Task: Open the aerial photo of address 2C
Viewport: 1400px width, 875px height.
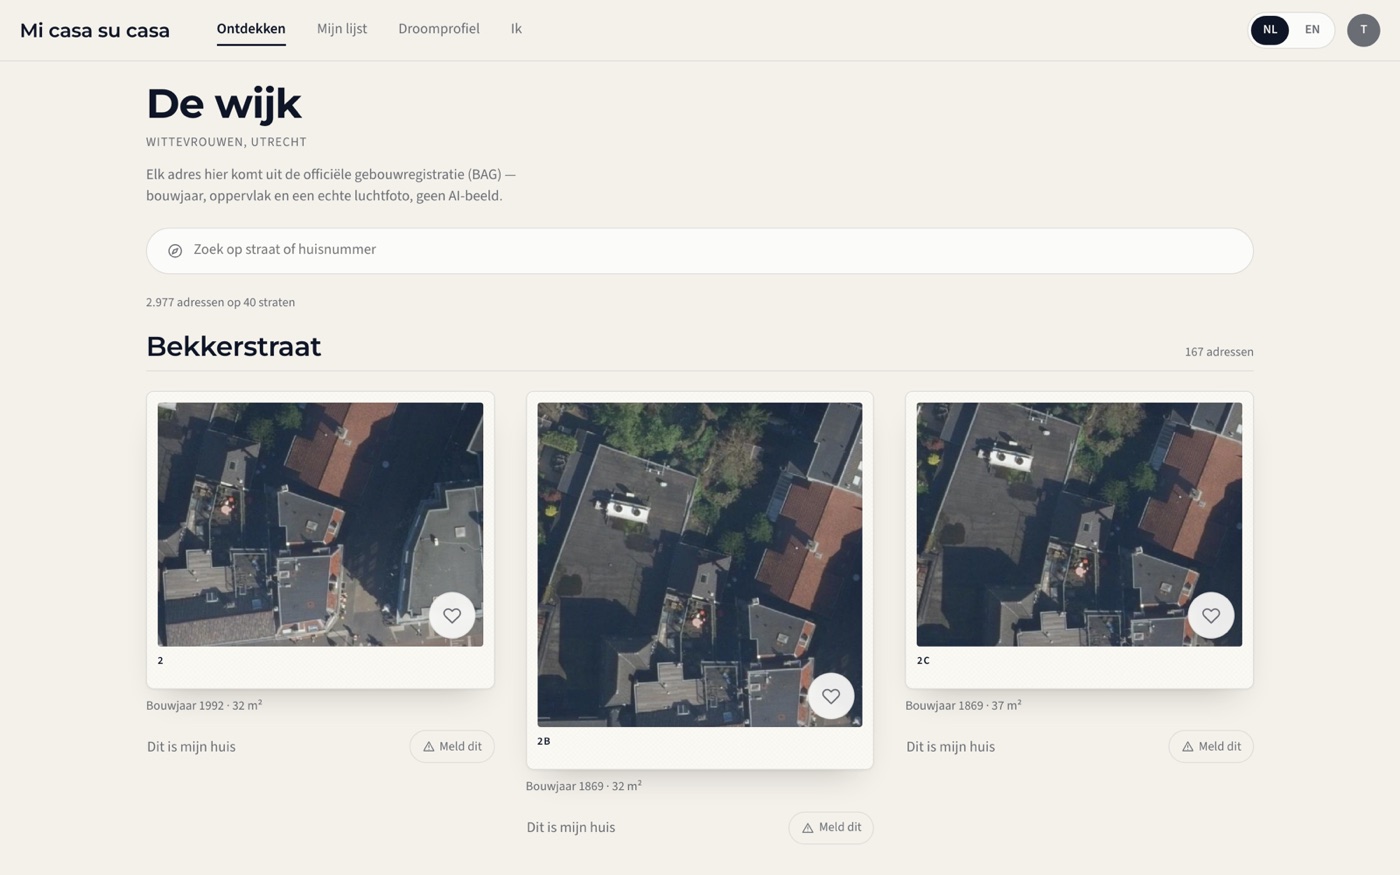Action: [x=1079, y=524]
